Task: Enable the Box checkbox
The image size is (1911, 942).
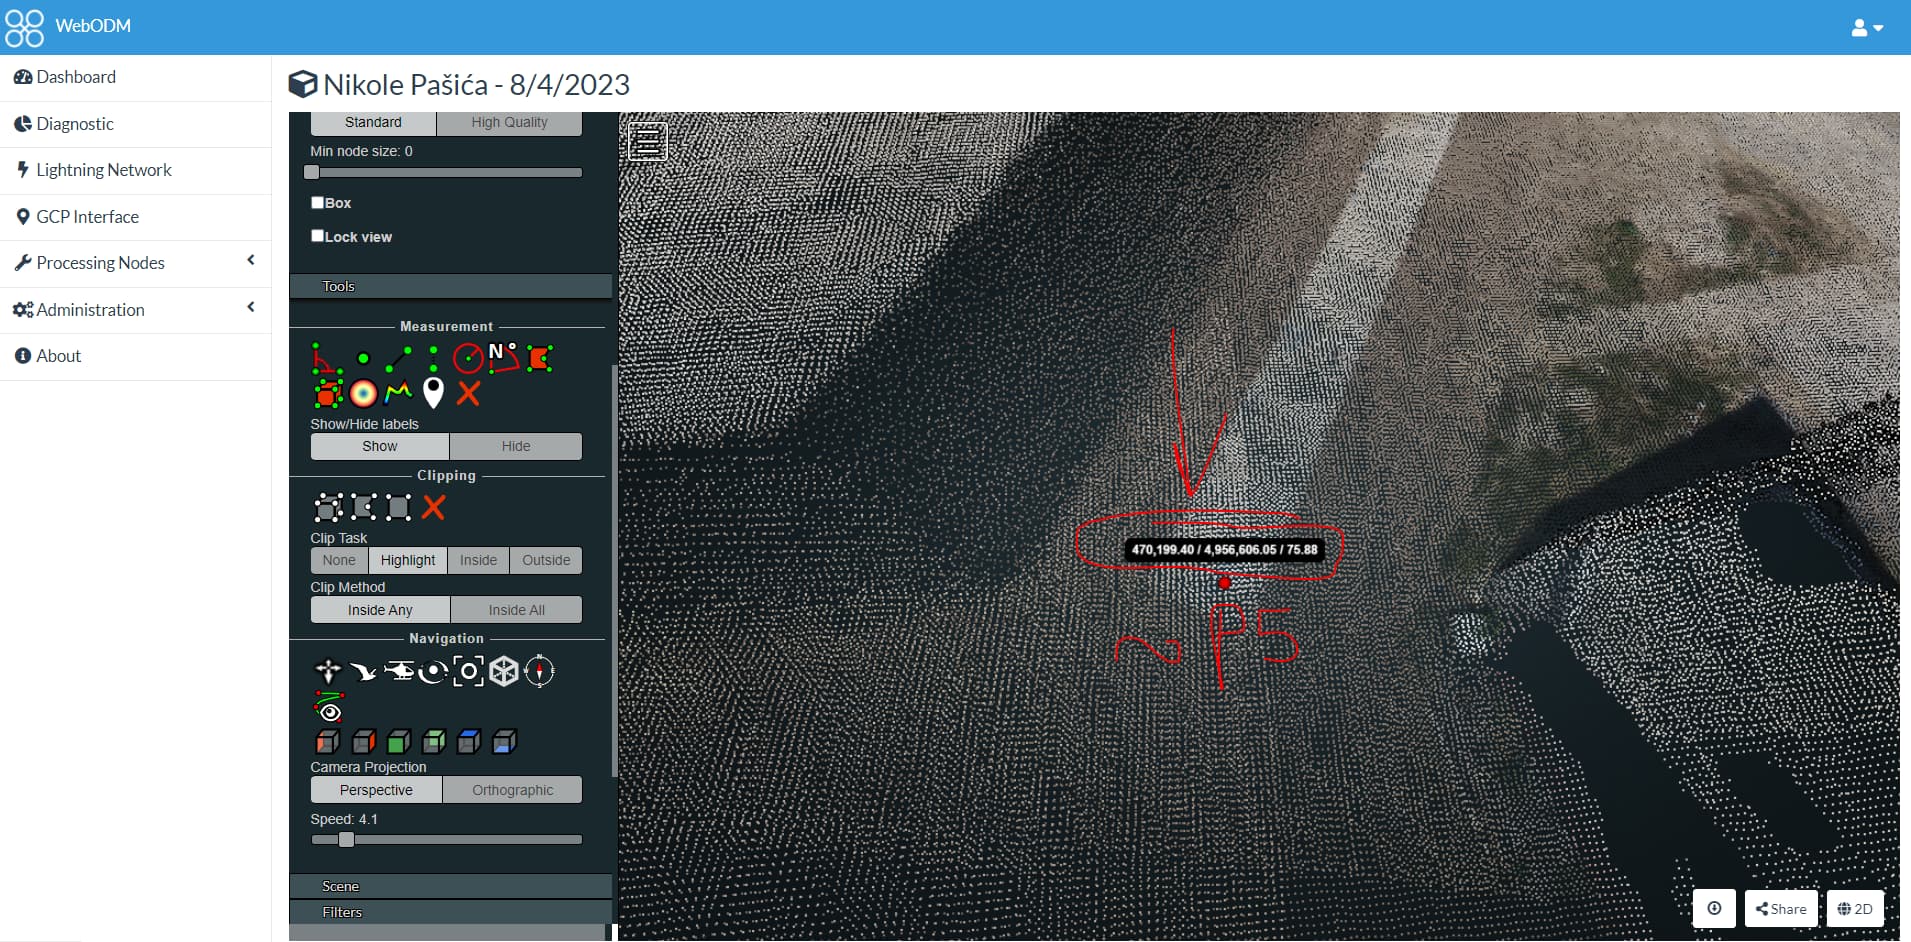Action: (x=318, y=202)
